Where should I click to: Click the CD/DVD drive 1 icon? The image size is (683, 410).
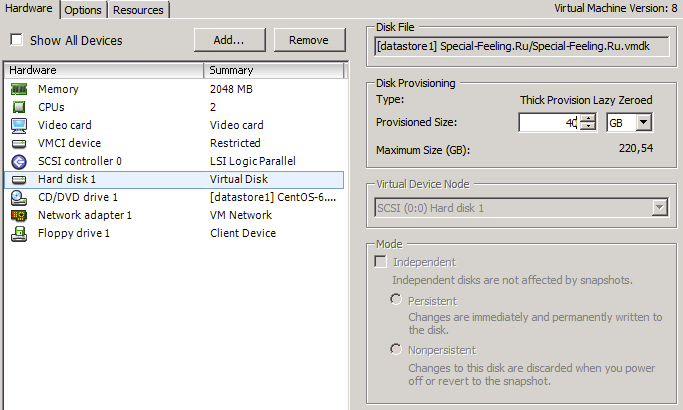point(19,197)
